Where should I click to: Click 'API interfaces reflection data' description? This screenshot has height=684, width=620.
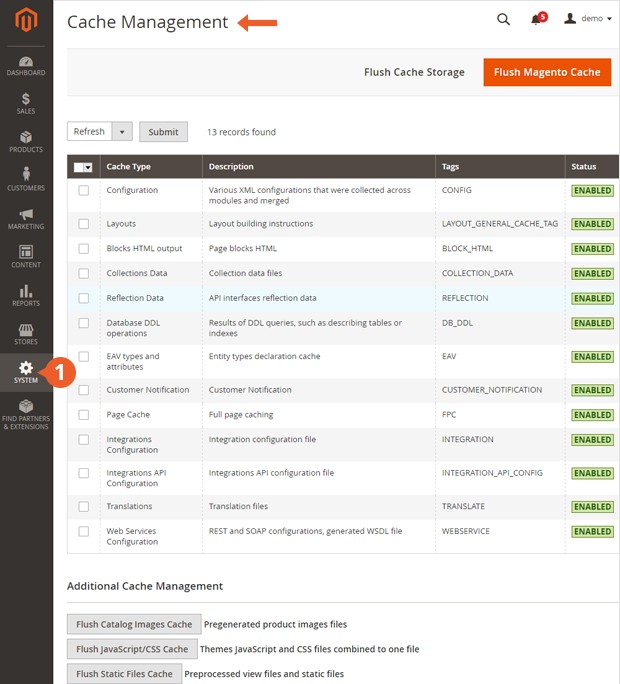263,298
